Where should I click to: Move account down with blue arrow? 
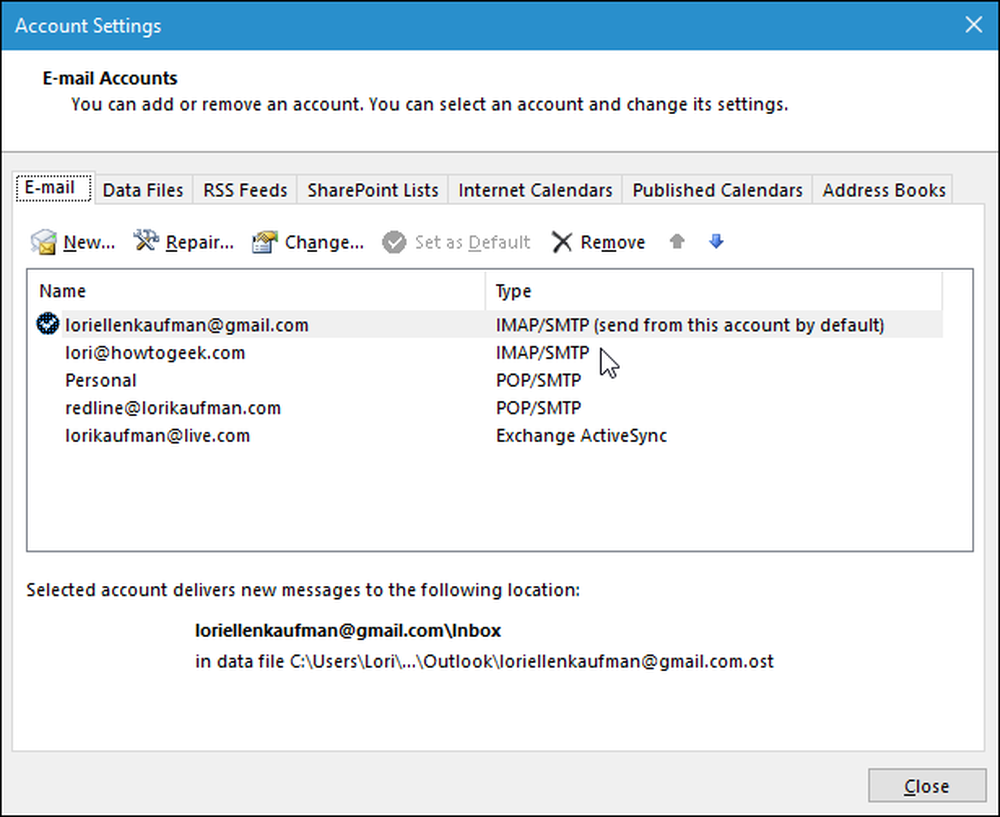[716, 241]
